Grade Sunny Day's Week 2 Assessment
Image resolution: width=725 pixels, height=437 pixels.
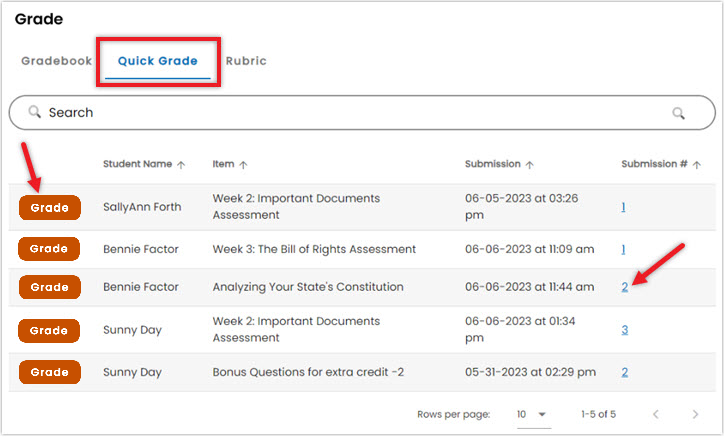[49, 331]
